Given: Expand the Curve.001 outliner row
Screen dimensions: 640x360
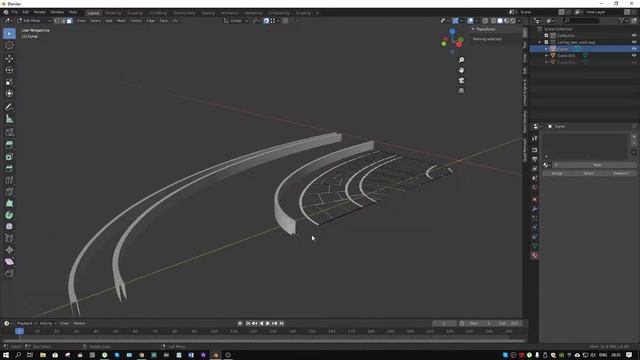Looking at the screenshot, I should point(546,56).
